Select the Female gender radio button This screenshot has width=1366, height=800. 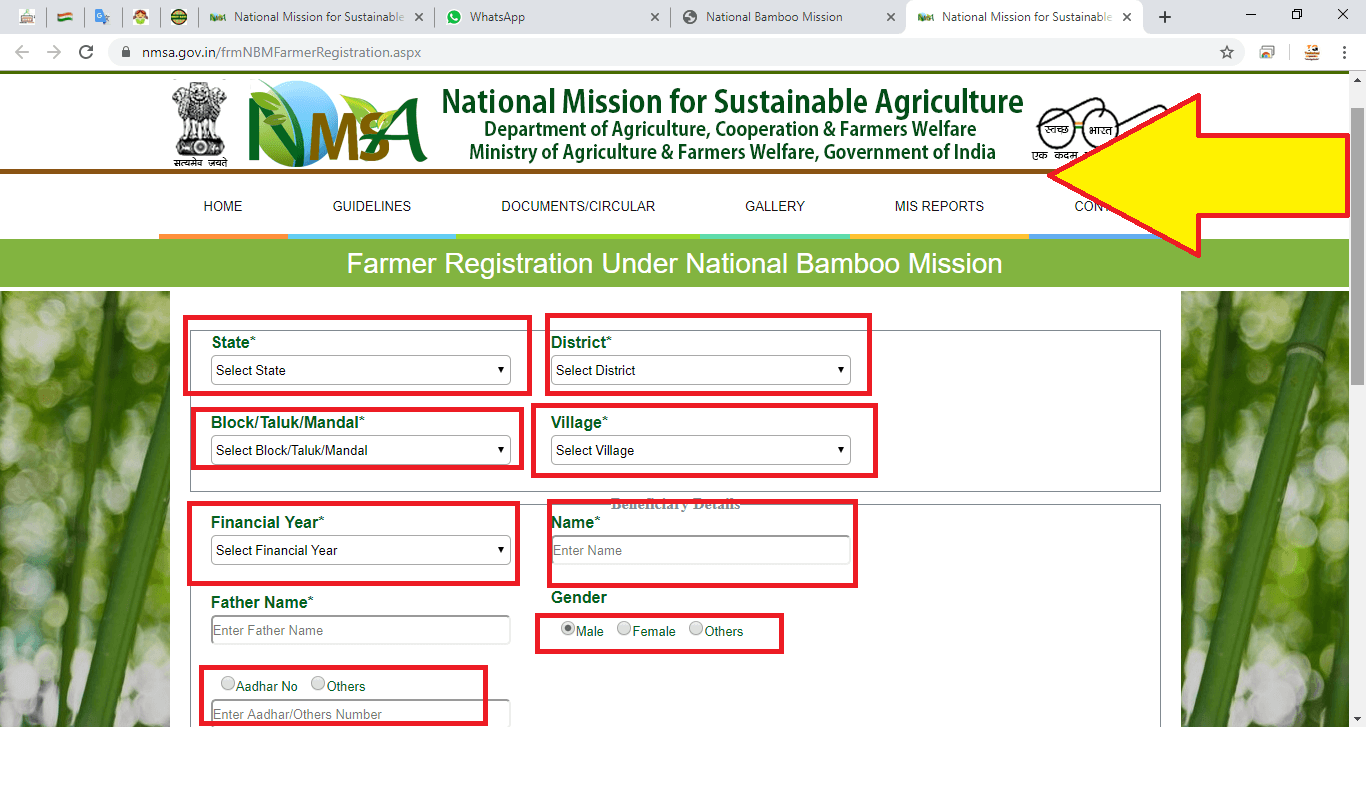pyautogui.click(x=624, y=629)
